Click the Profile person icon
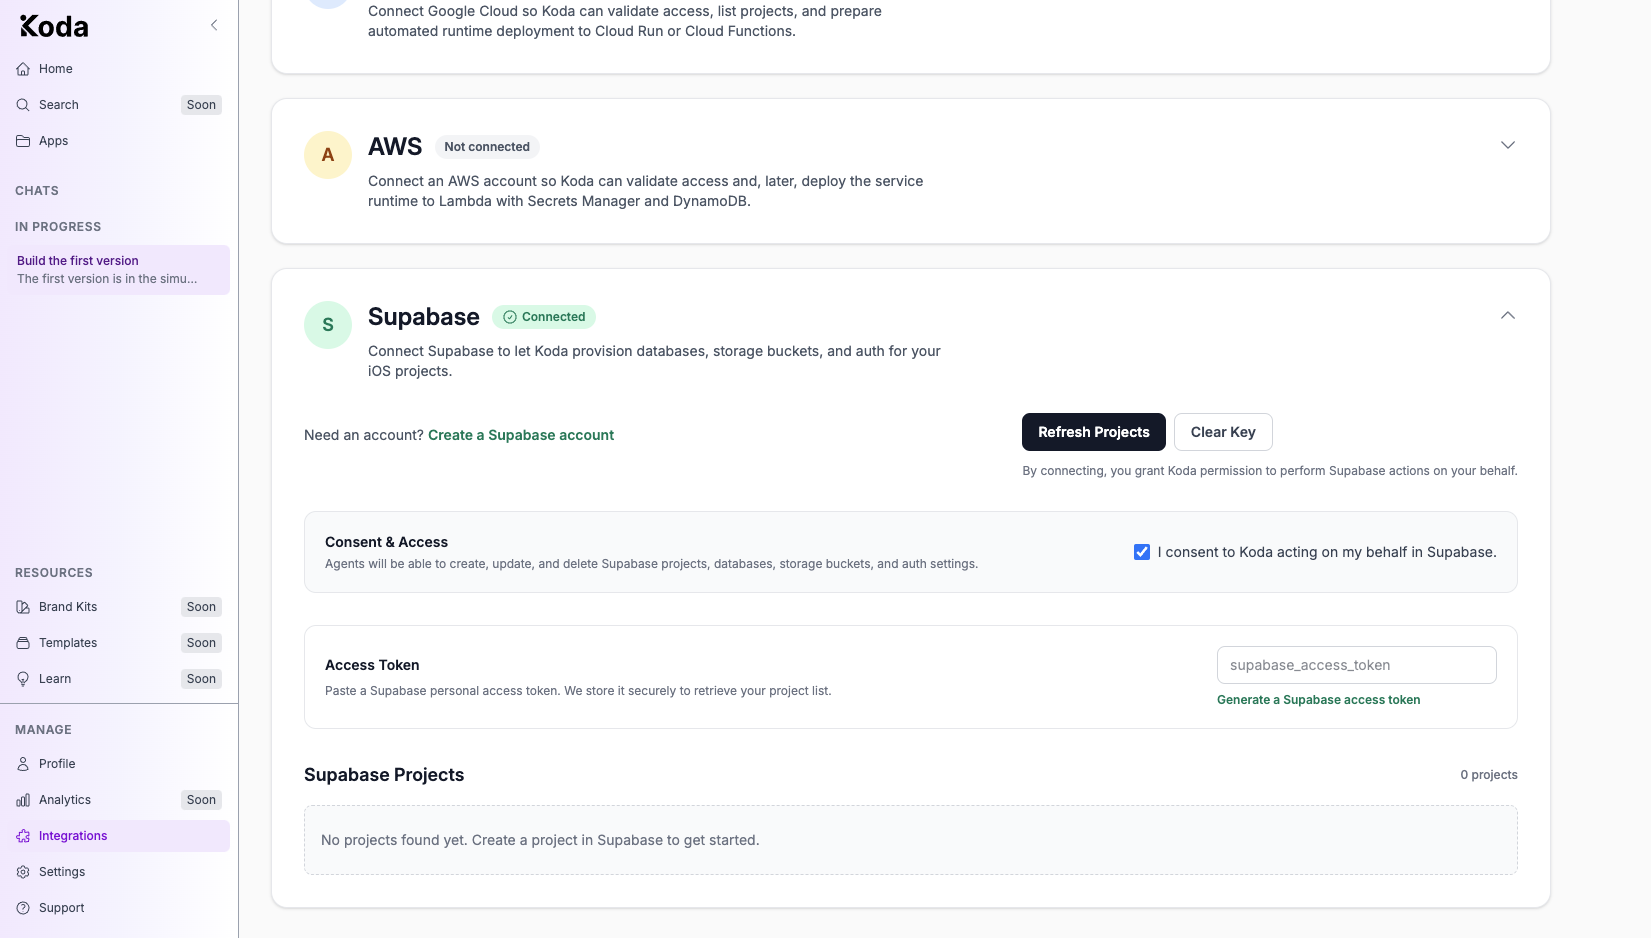Screen dimensions: 1651x938 [x=23, y=764]
